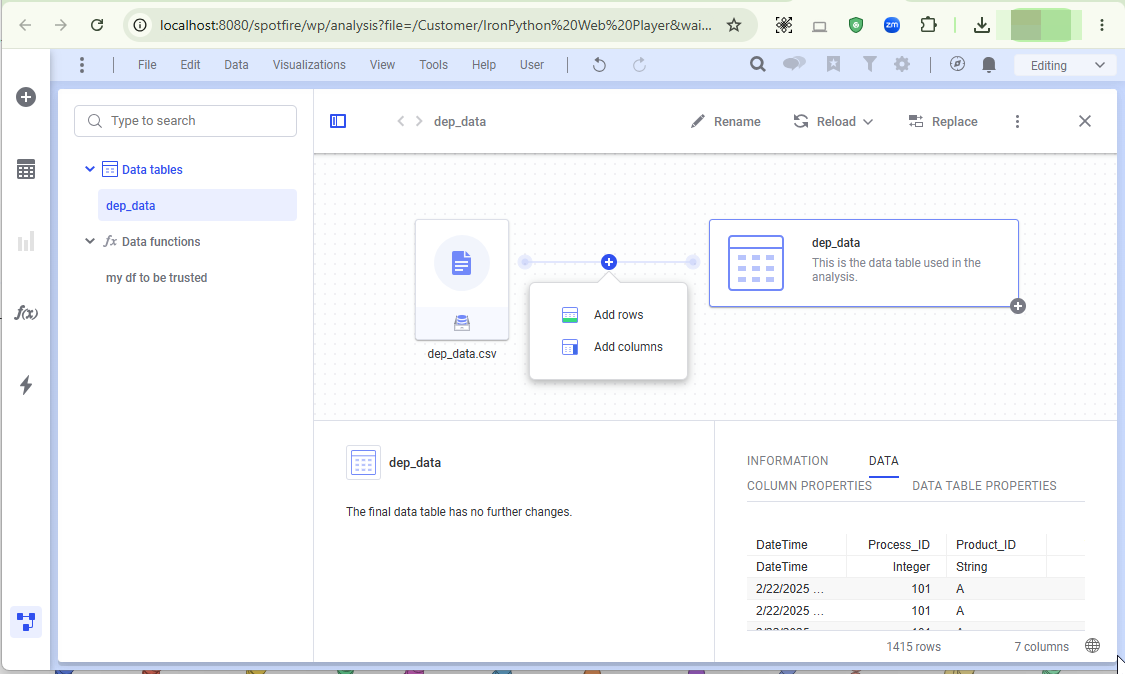The image size is (1125, 674).
Task: Click the undo arrow icon
Action: pos(599,65)
